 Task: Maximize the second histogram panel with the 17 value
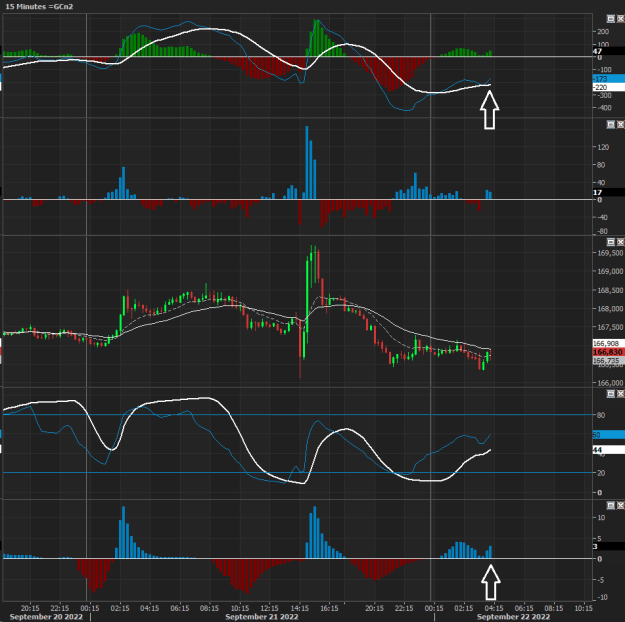tap(611, 125)
